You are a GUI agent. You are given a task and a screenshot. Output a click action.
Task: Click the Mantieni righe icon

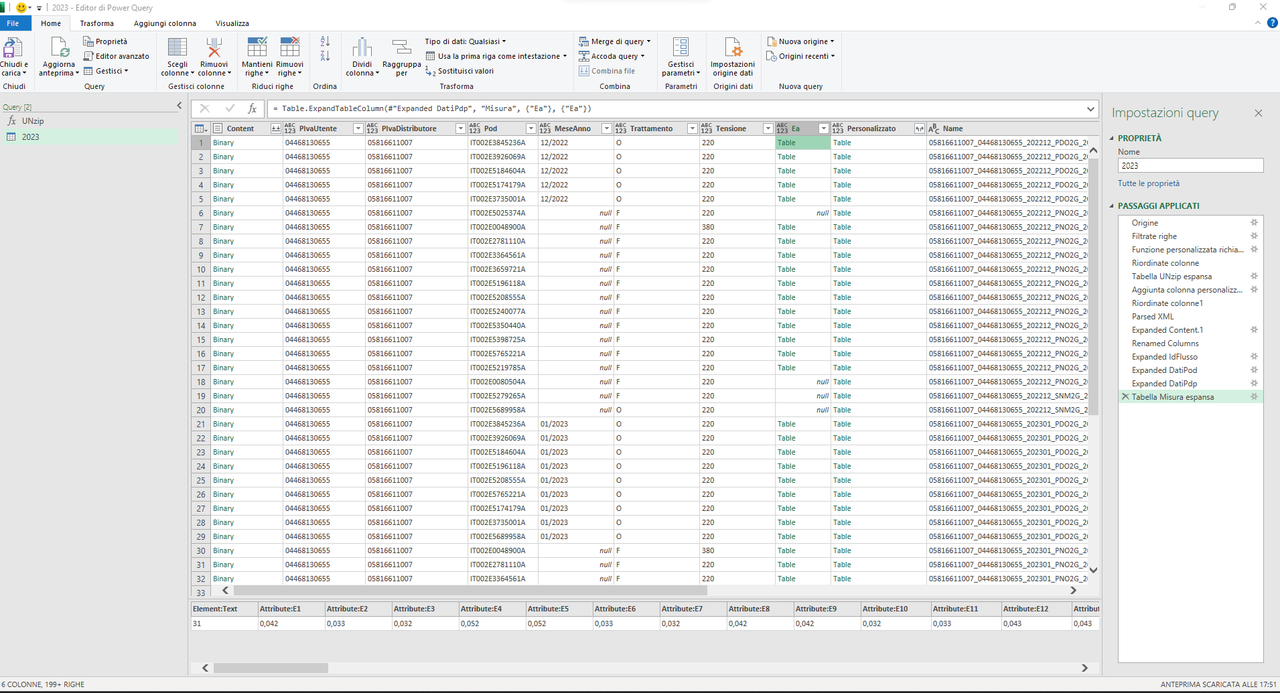click(x=257, y=47)
